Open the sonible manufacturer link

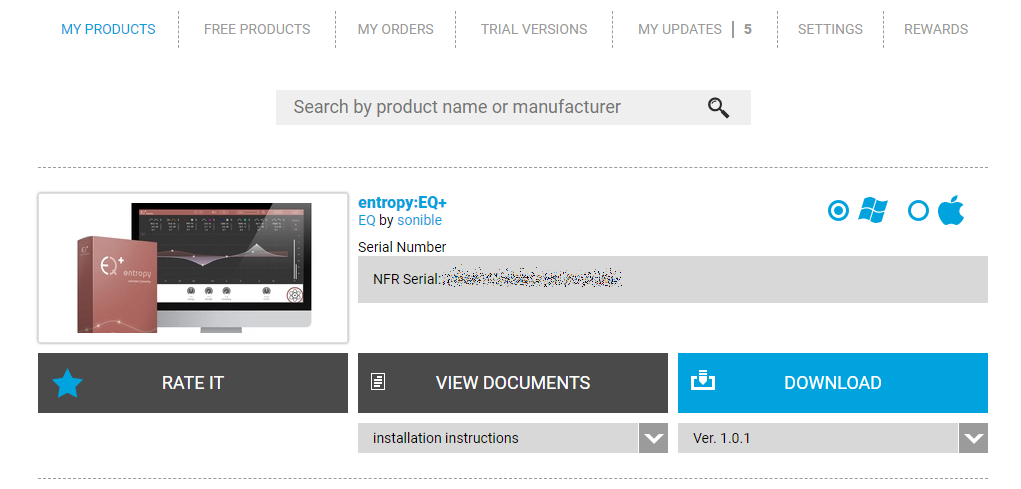point(419,220)
